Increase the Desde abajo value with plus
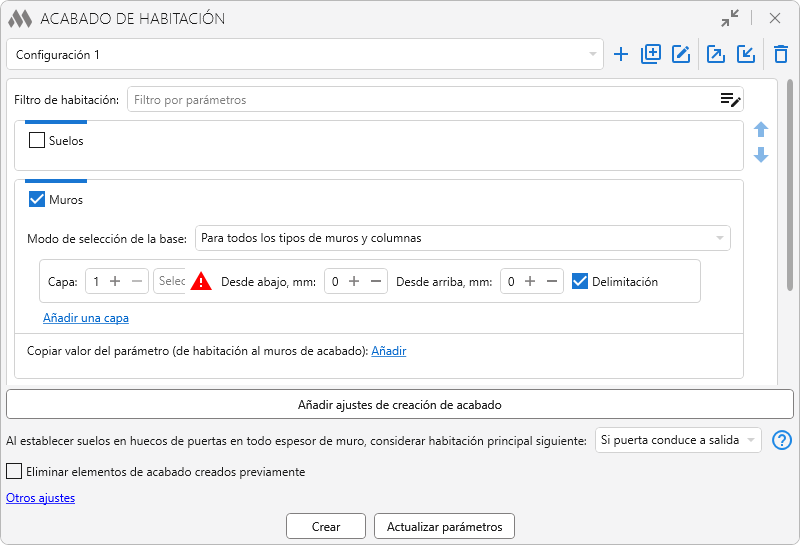 point(354,282)
